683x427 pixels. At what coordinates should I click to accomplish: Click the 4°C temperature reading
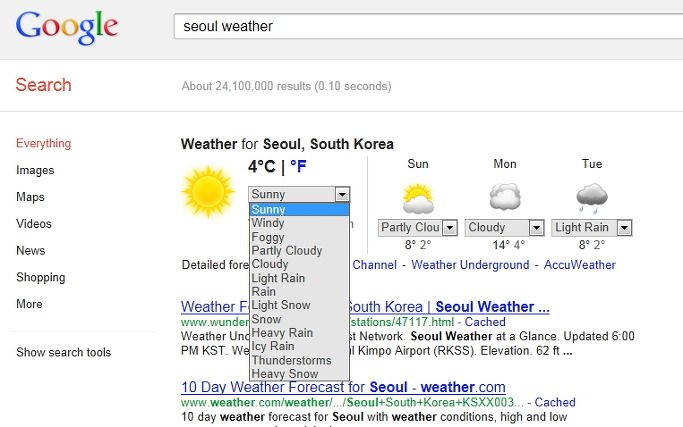click(x=262, y=166)
